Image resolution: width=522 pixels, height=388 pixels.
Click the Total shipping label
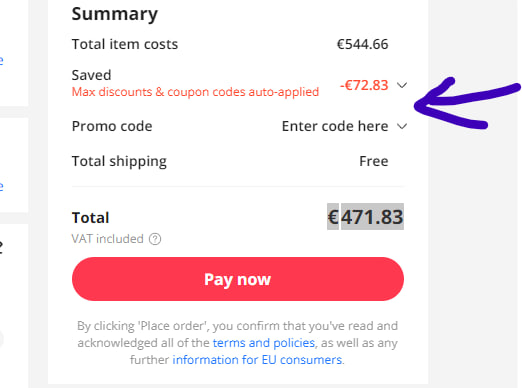coord(119,162)
